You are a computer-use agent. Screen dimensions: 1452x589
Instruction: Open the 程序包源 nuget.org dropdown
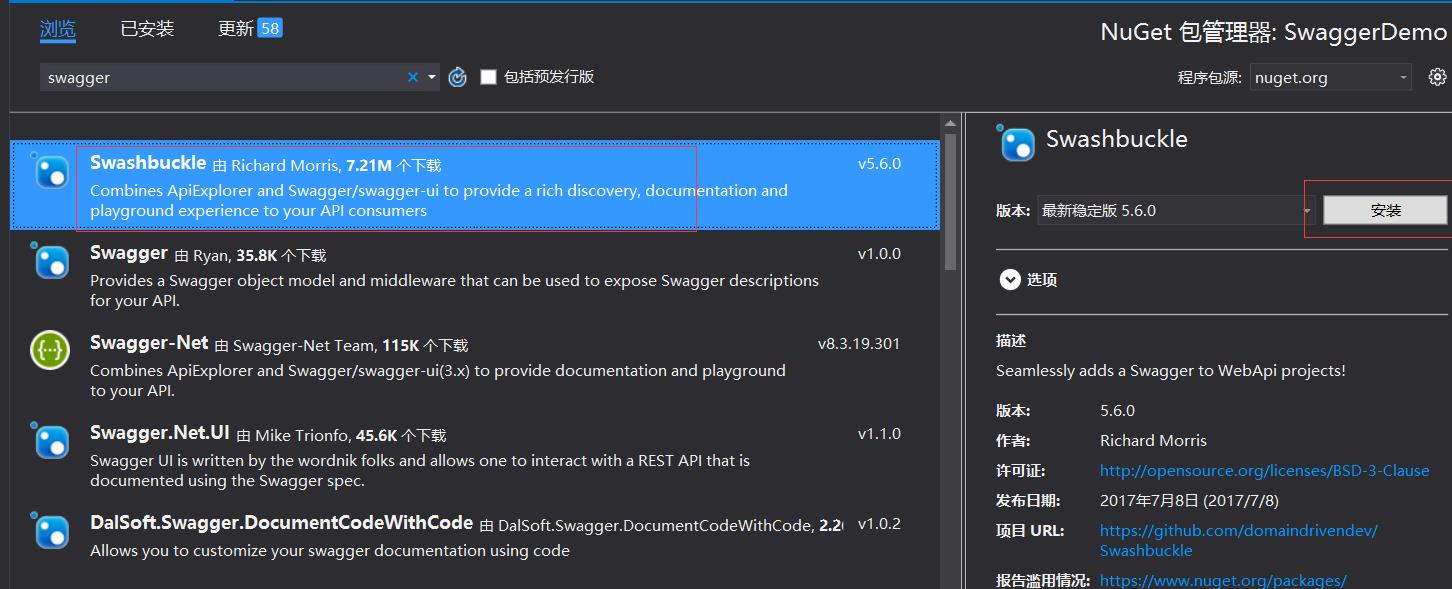[x=1330, y=77]
